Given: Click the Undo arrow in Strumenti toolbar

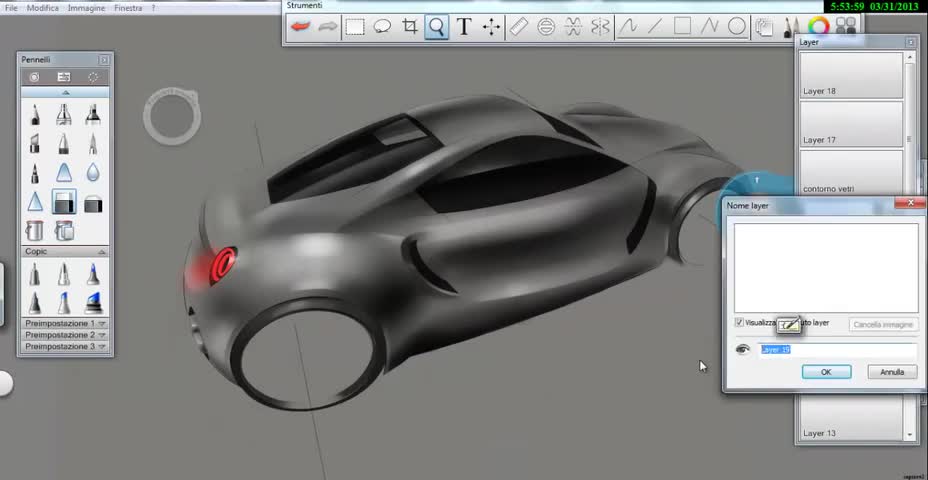Looking at the screenshot, I should (x=300, y=27).
